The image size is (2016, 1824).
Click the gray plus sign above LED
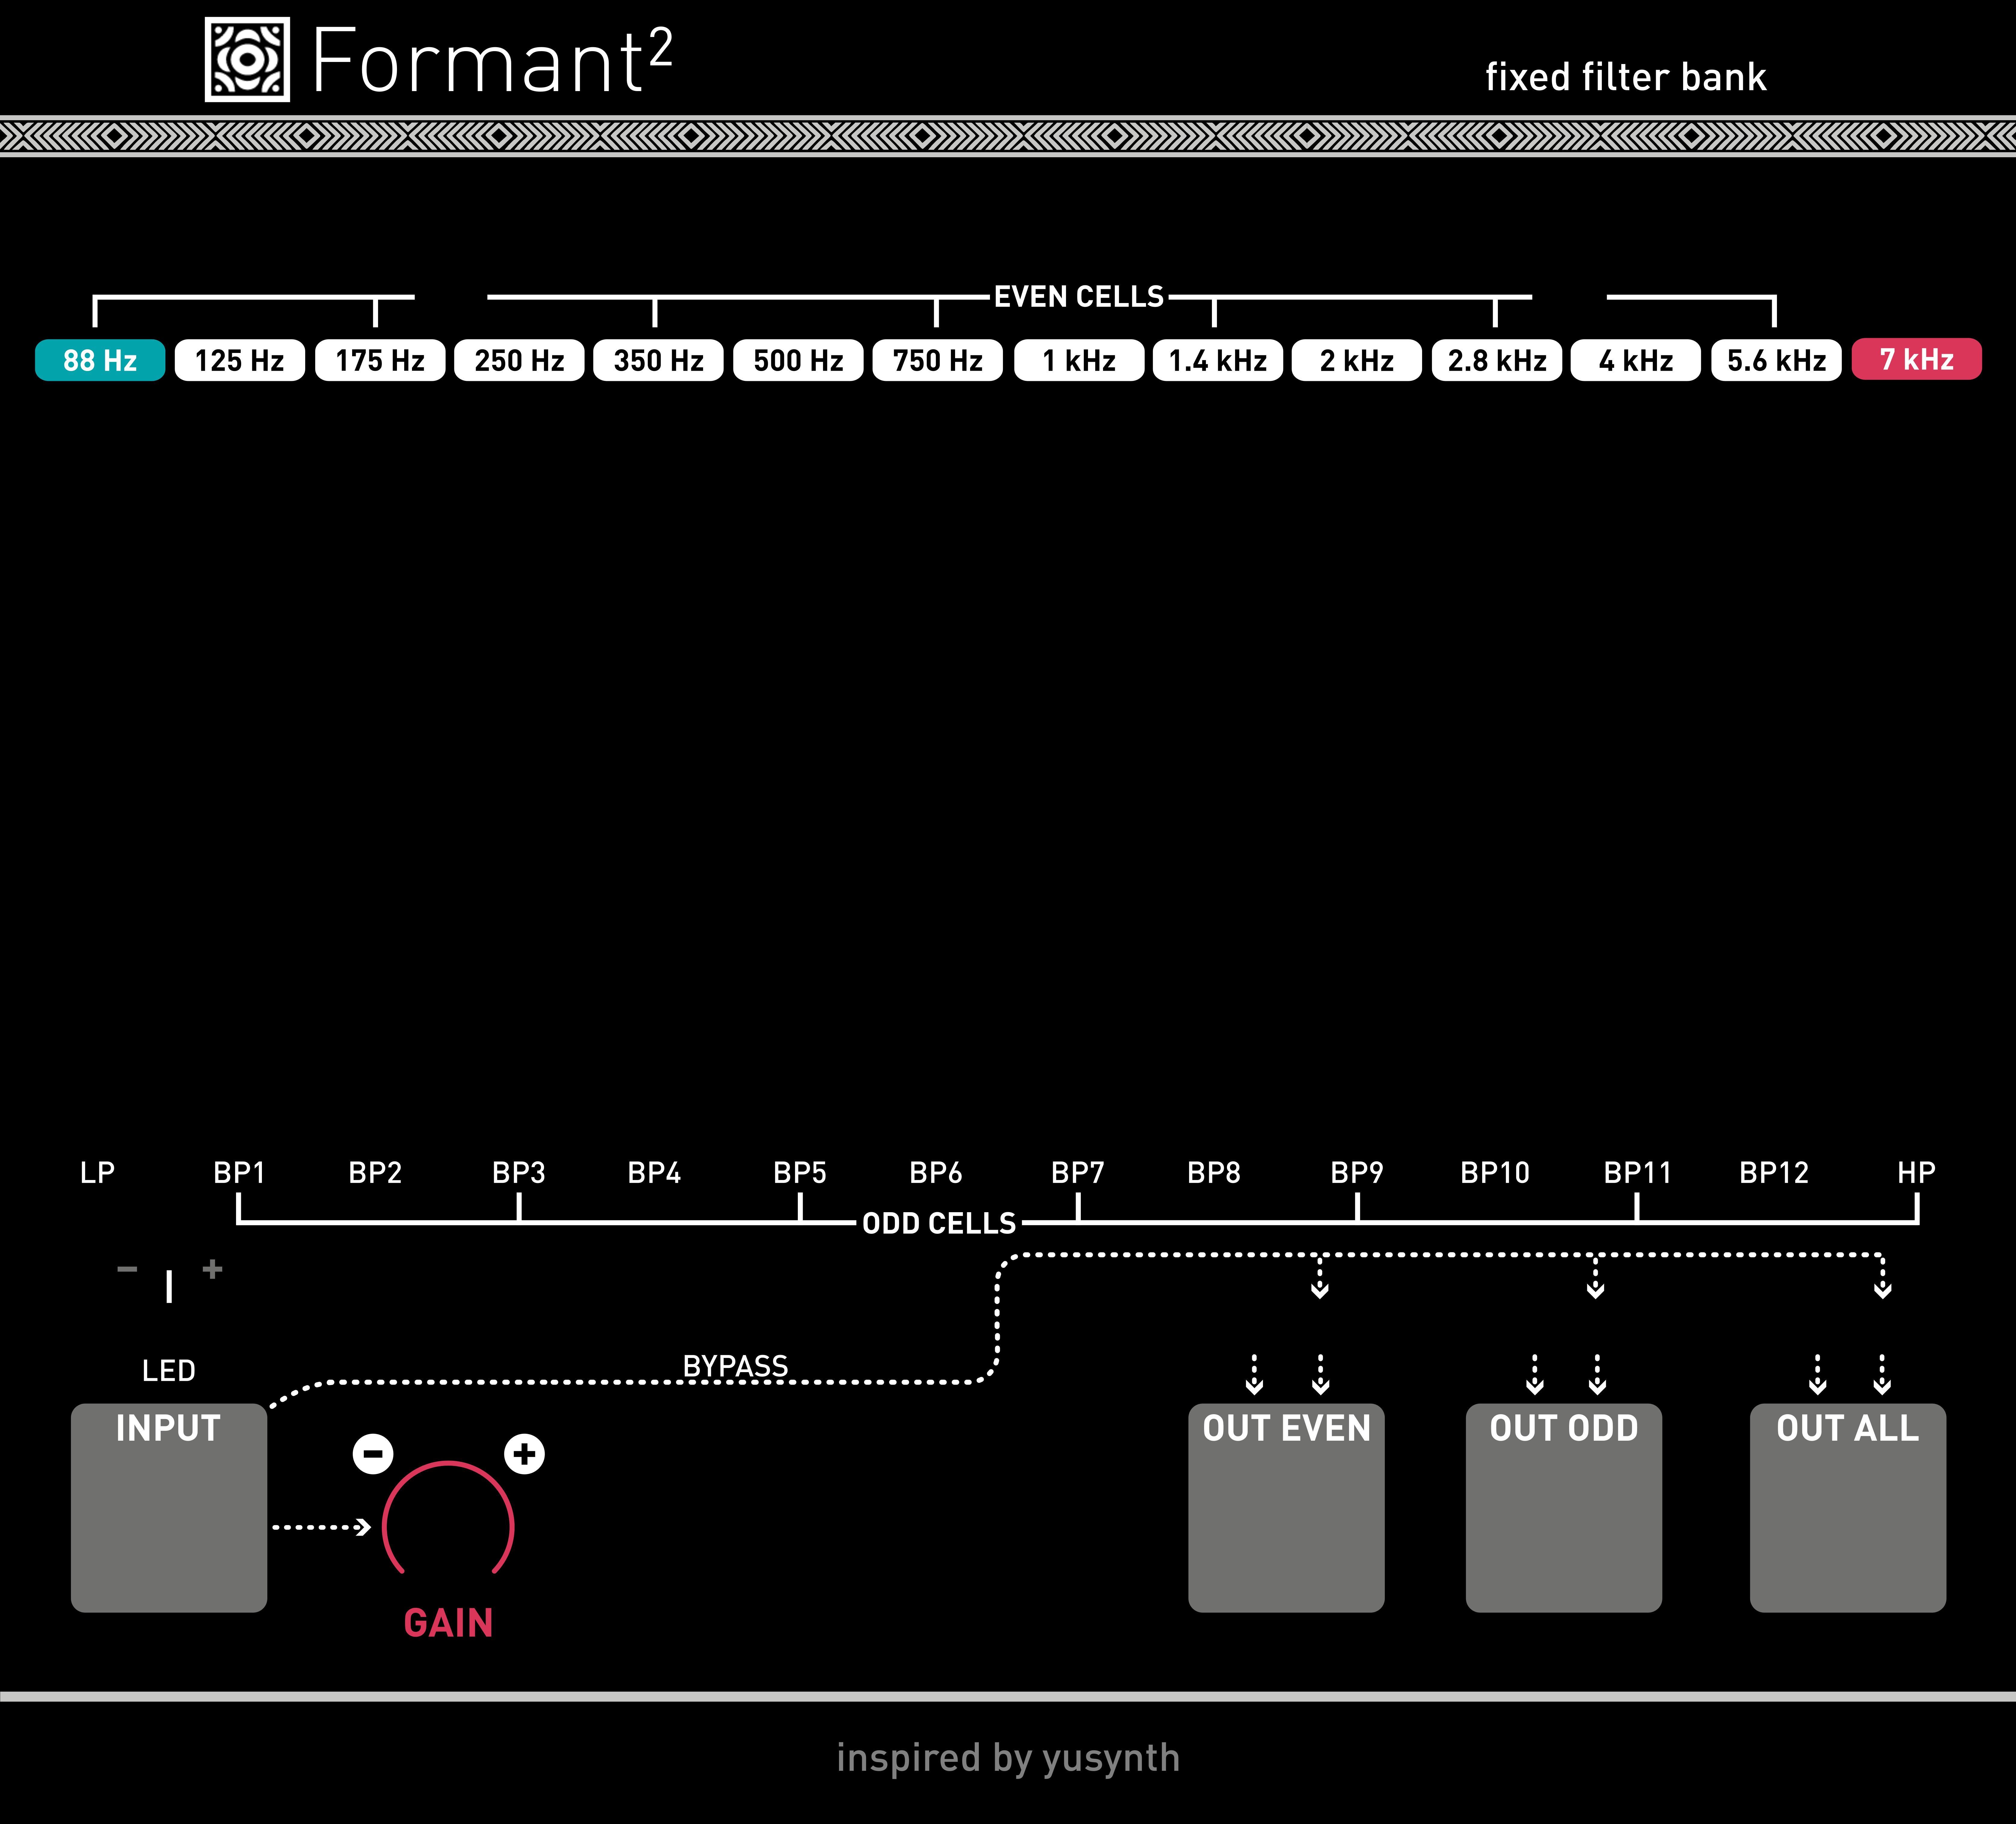212,1269
